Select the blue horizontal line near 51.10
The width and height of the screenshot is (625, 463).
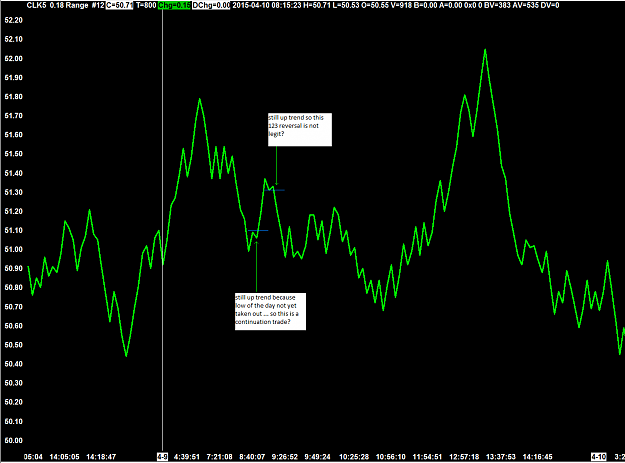point(258,230)
